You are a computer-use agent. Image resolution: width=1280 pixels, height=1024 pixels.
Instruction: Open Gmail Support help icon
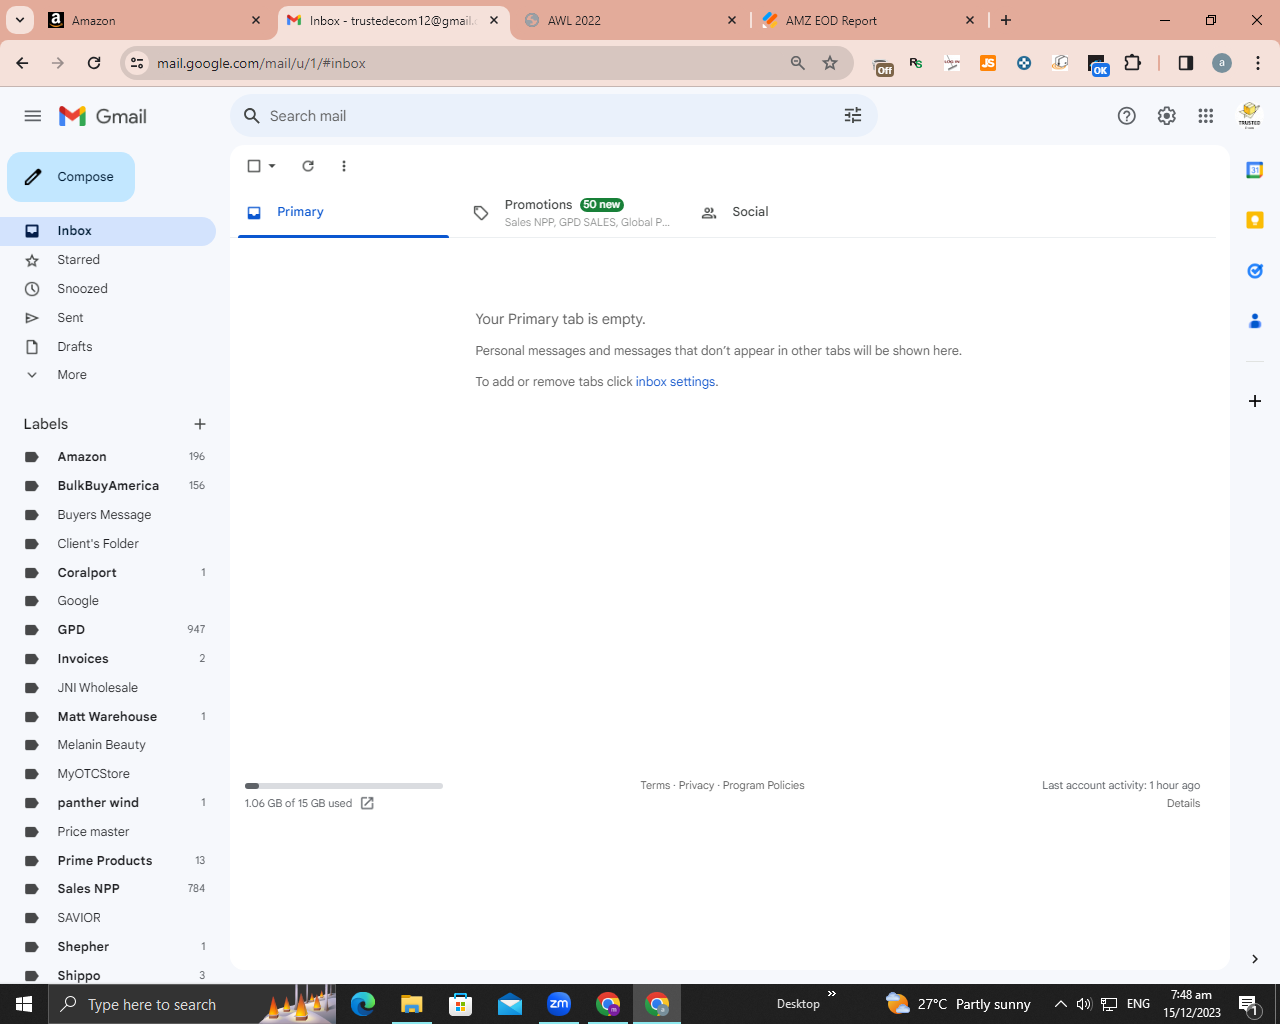click(x=1127, y=116)
